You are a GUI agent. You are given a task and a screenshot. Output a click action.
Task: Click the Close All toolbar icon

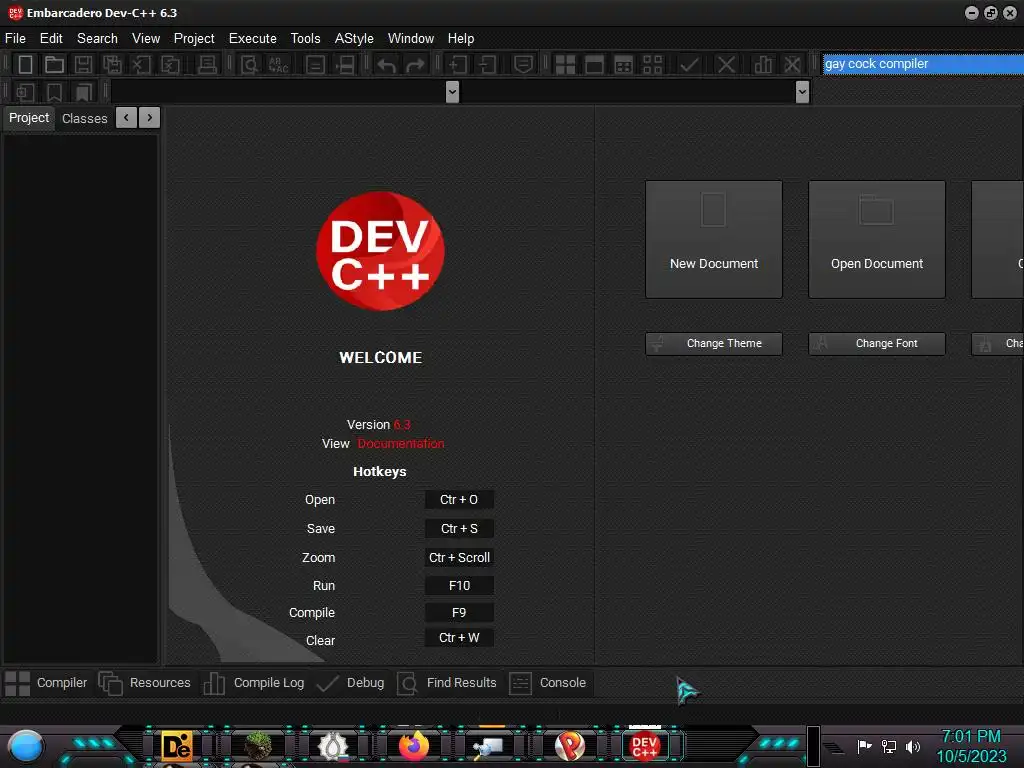pos(170,64)
